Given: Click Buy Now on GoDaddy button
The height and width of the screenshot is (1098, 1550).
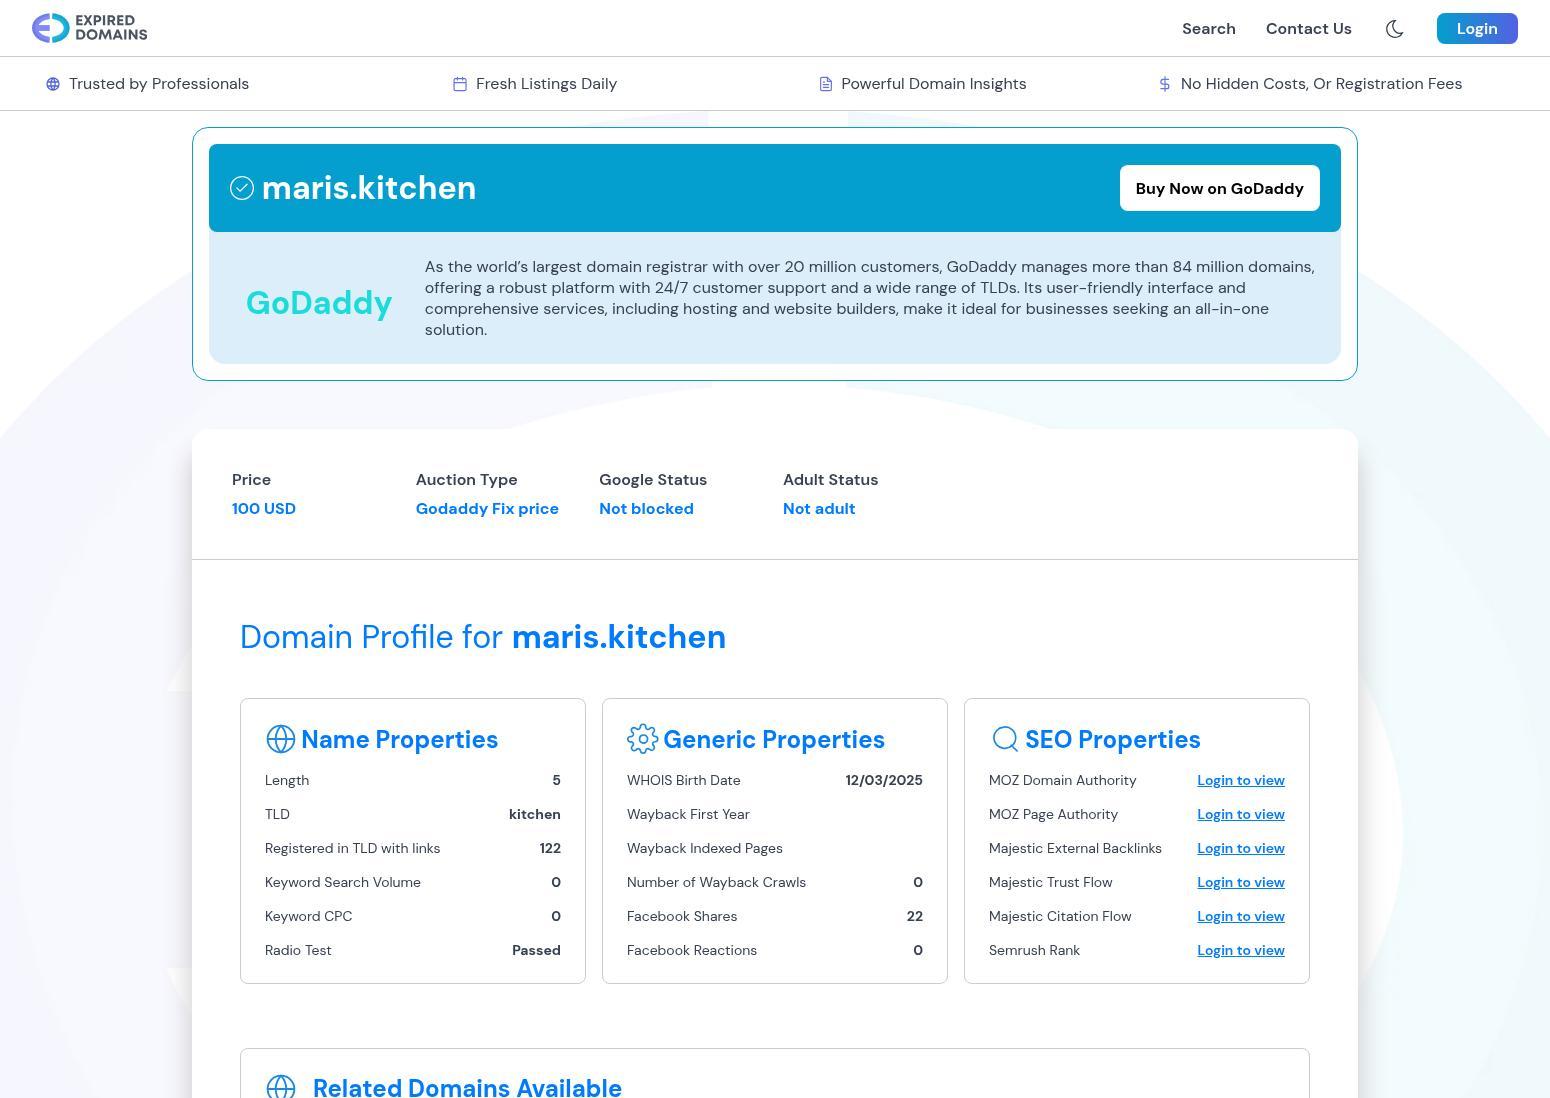Looking at the screenshot, I should pos(1220,188).
